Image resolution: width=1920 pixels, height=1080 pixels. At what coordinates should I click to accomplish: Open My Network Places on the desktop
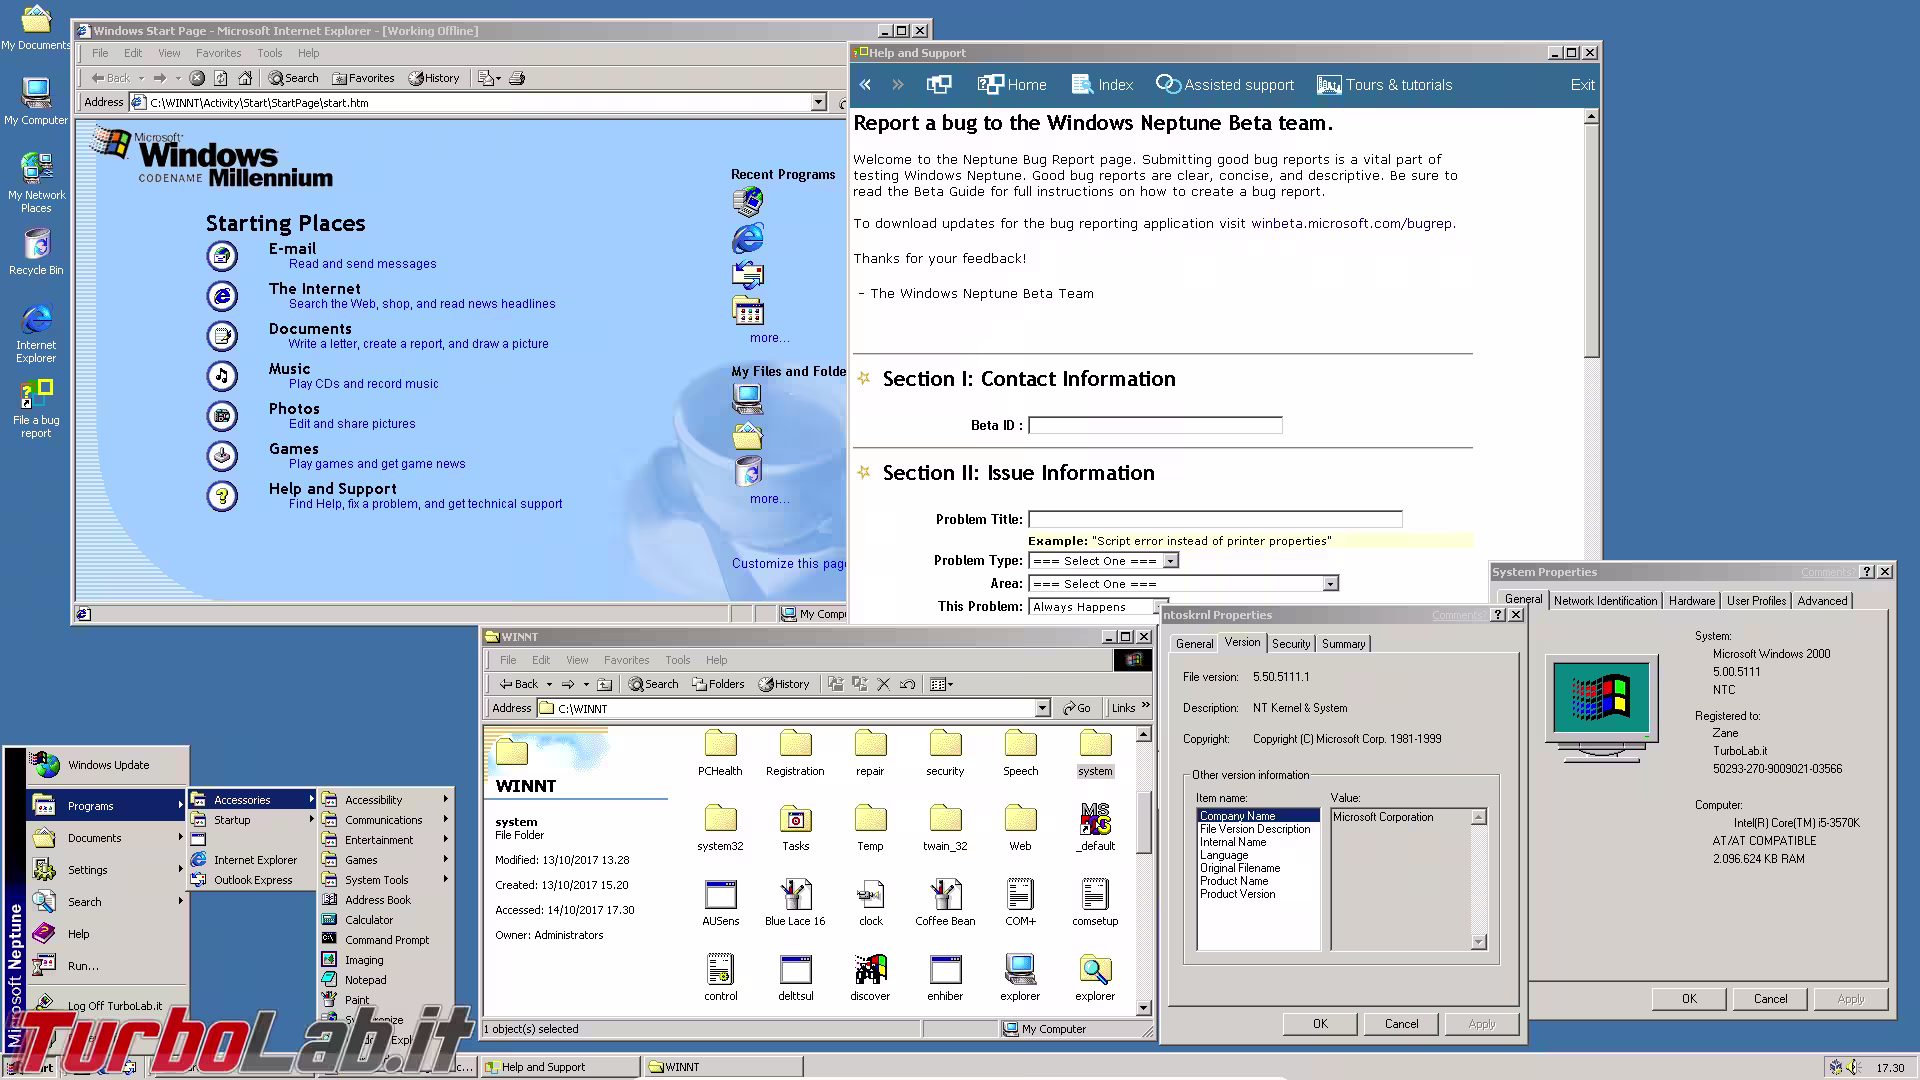coord(36,182)
